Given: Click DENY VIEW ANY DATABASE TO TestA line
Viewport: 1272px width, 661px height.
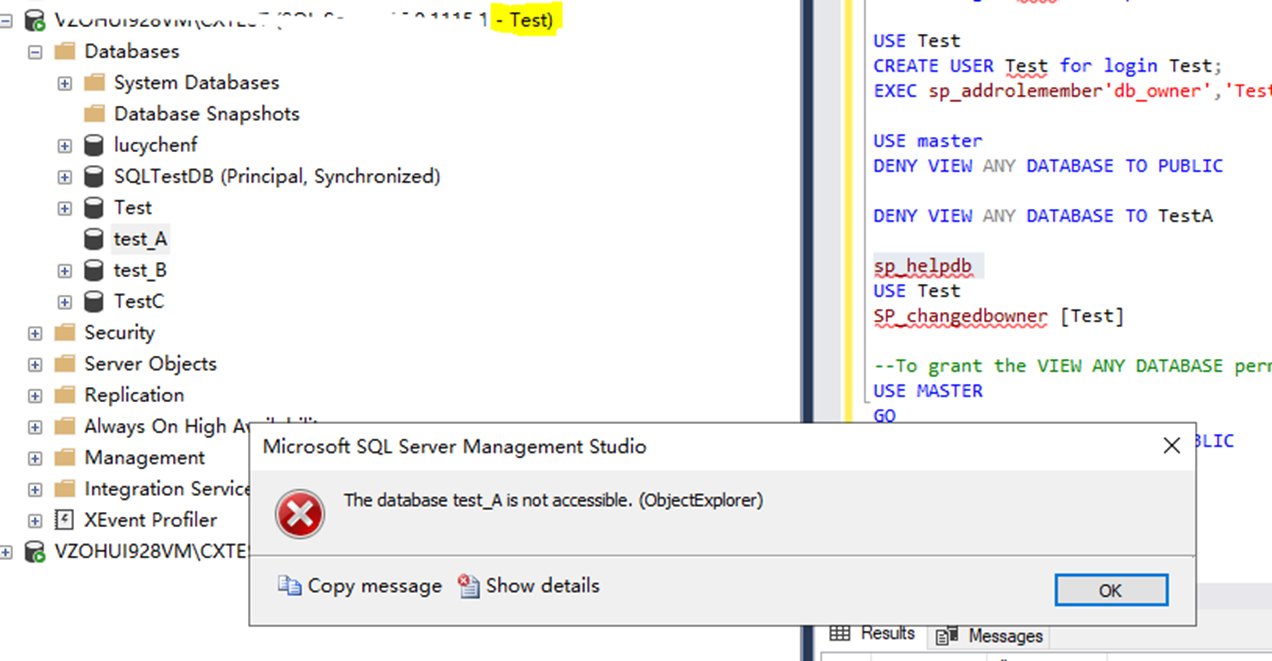Looking at the screenshot, I should tap(1043, 216).
